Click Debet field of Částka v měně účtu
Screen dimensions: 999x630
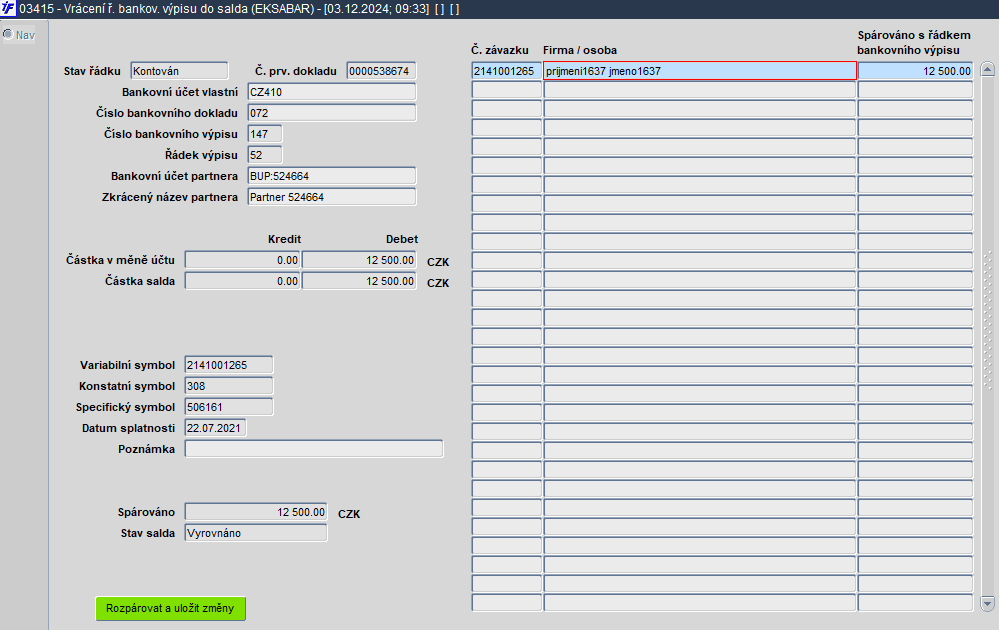(x=359, y=260)
